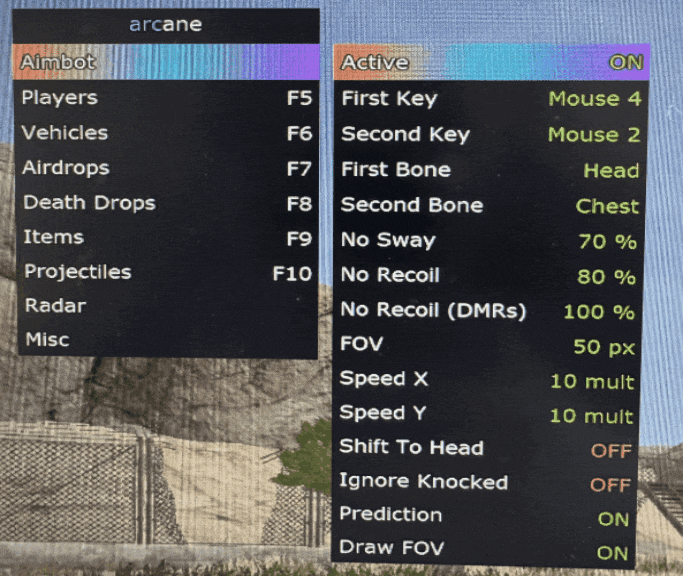Toggle the Draw FOV option
Viewport: 683px width, 576px height.
pyautogui.click(x=484, y=549)
